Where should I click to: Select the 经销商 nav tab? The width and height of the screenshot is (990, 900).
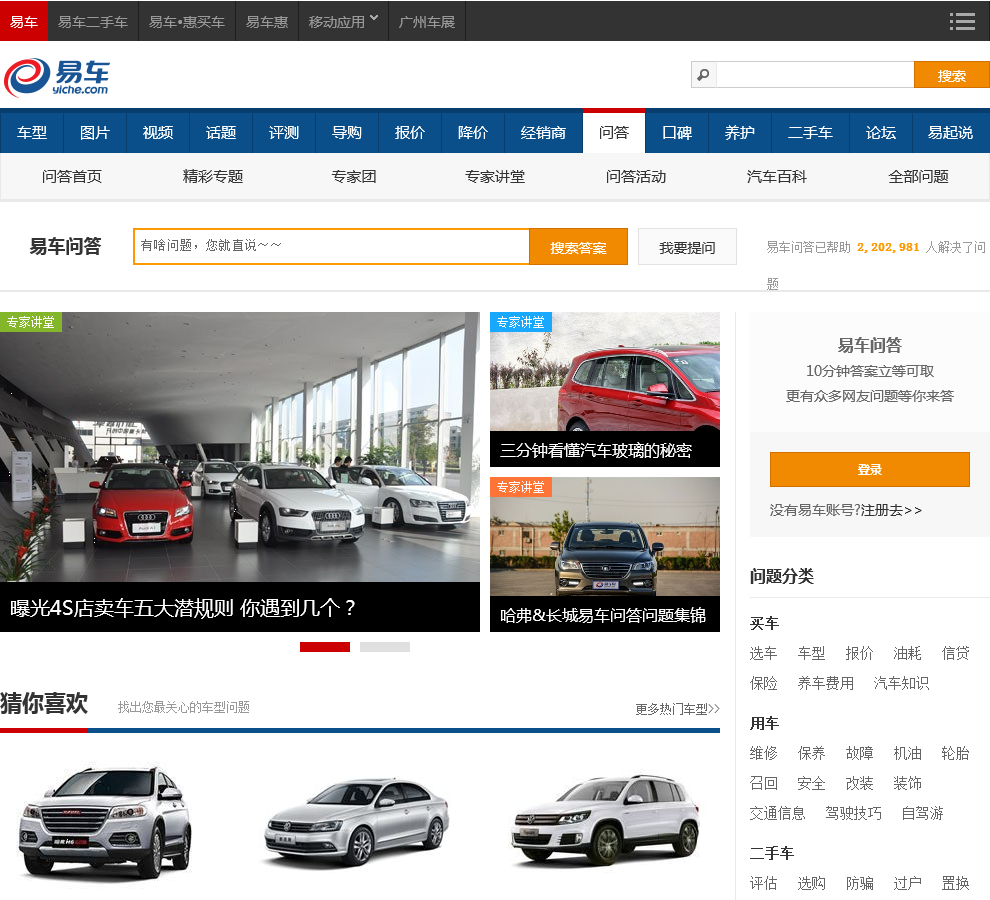tap(543, 133)
